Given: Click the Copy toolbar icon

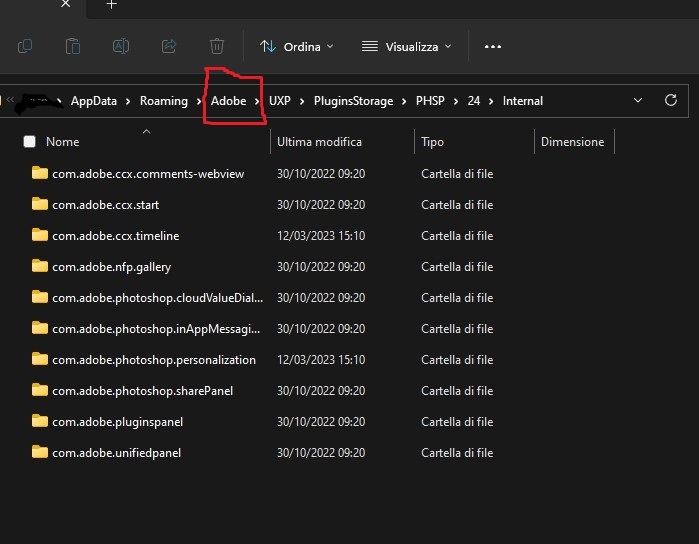Looking at the screenshot, I should point(25,46).
